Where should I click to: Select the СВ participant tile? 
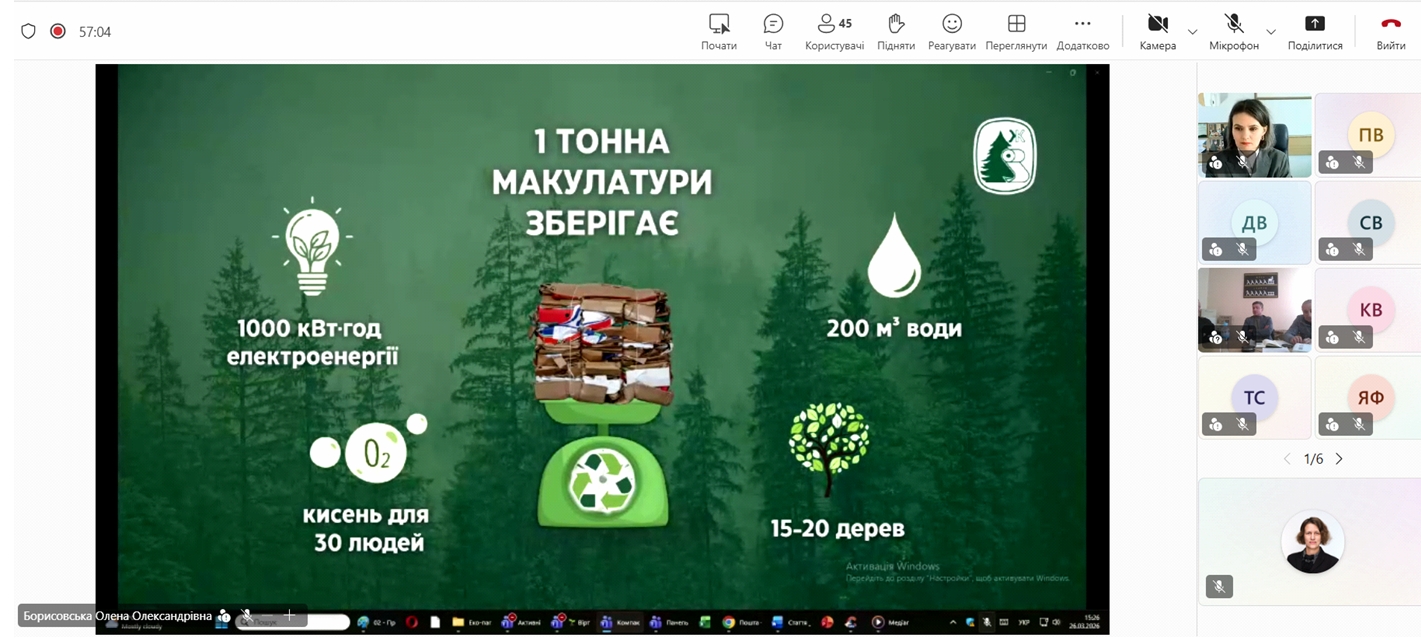(1368, 222)
